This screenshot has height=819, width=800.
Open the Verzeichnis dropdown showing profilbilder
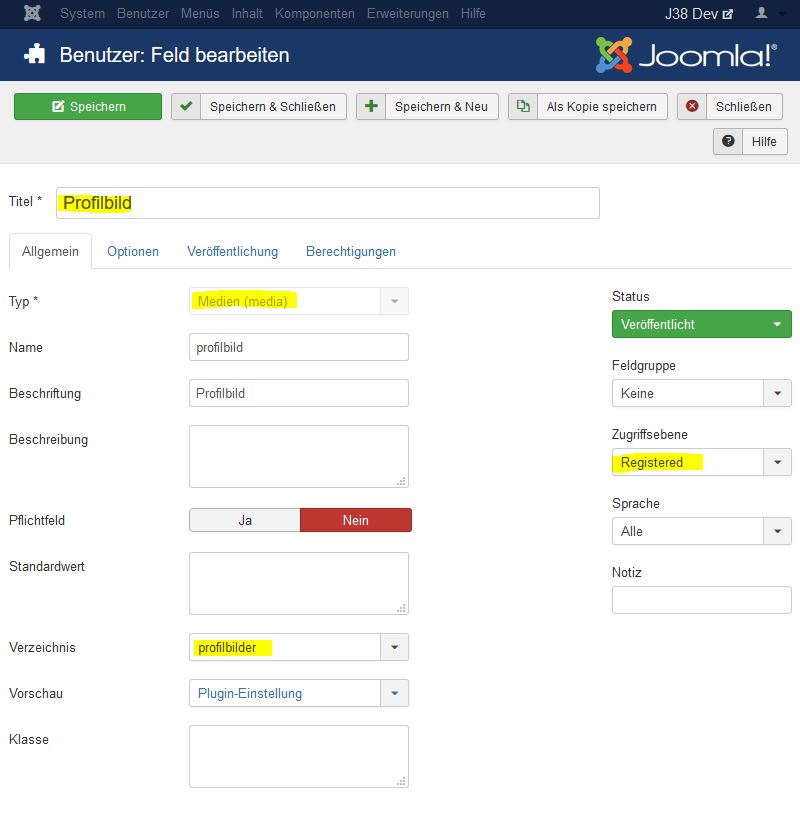click(394, 647)
